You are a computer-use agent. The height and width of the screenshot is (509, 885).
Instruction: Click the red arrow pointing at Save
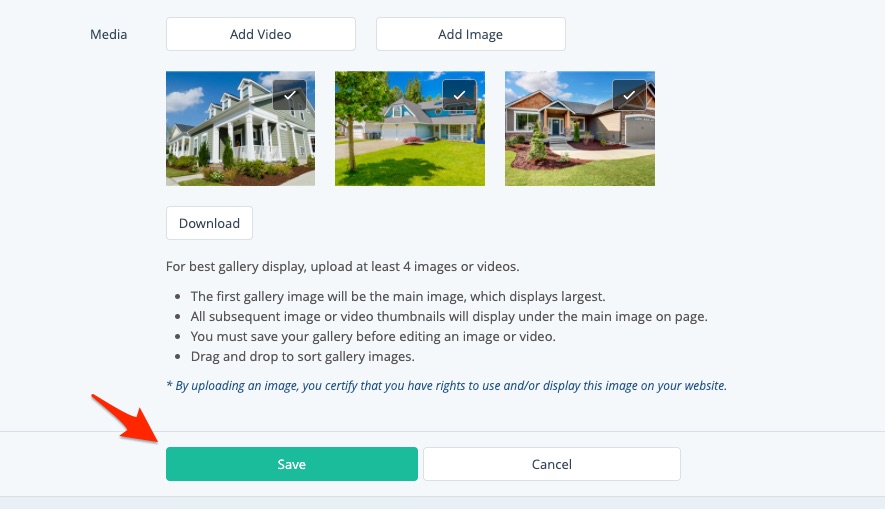125,418
